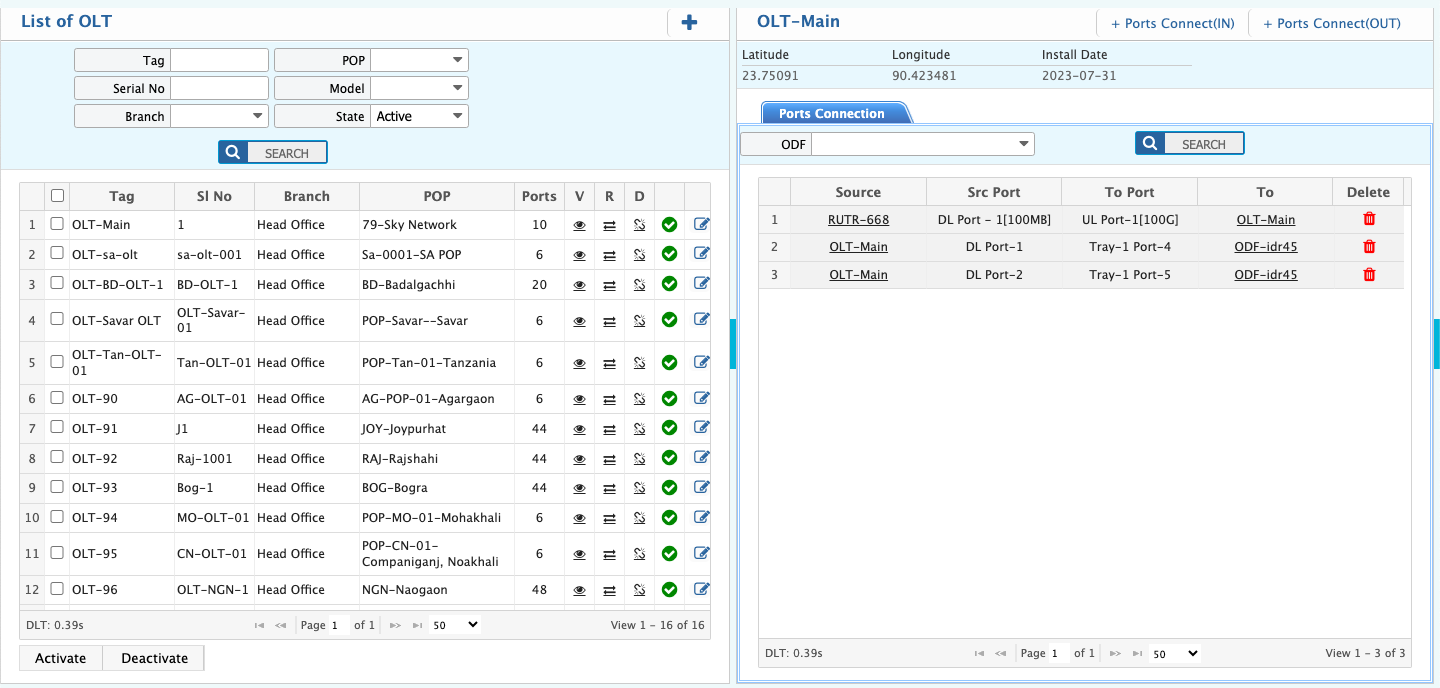
Task: Click the D column icon for OLT-BD-OLT-1
Action: pyautogui.click(x=639, y=285)
